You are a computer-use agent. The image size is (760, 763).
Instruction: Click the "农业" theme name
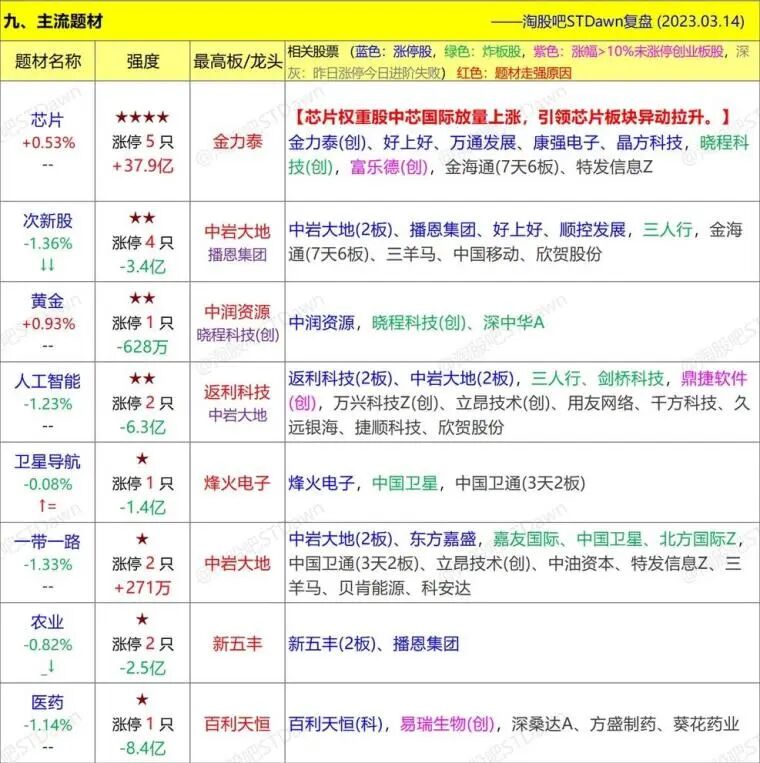click(47, 621)
